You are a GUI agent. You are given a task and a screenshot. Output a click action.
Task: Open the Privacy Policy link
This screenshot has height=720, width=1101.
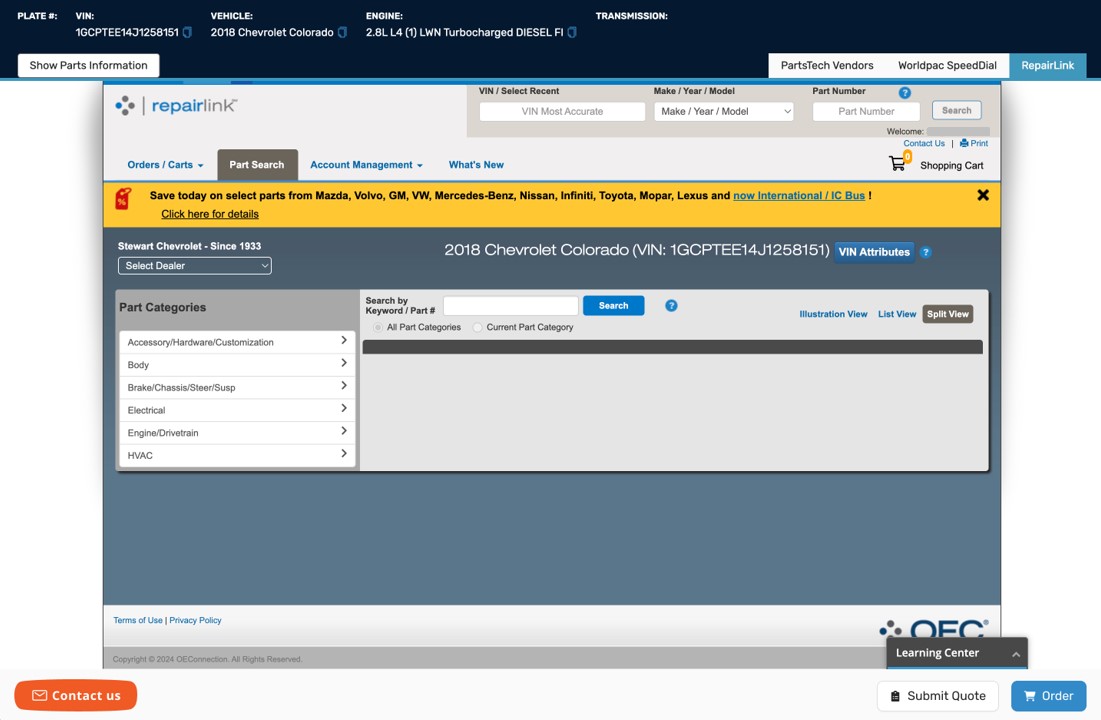195,620
